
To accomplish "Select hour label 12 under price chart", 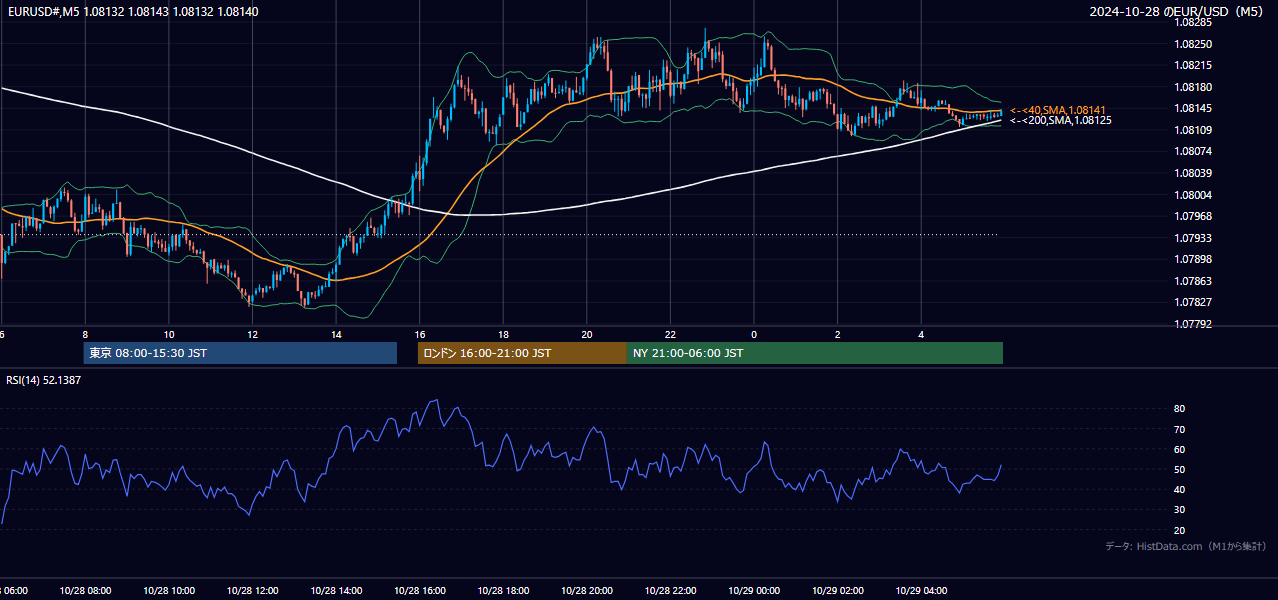I will pyautogui.click(x=253, y=334).
